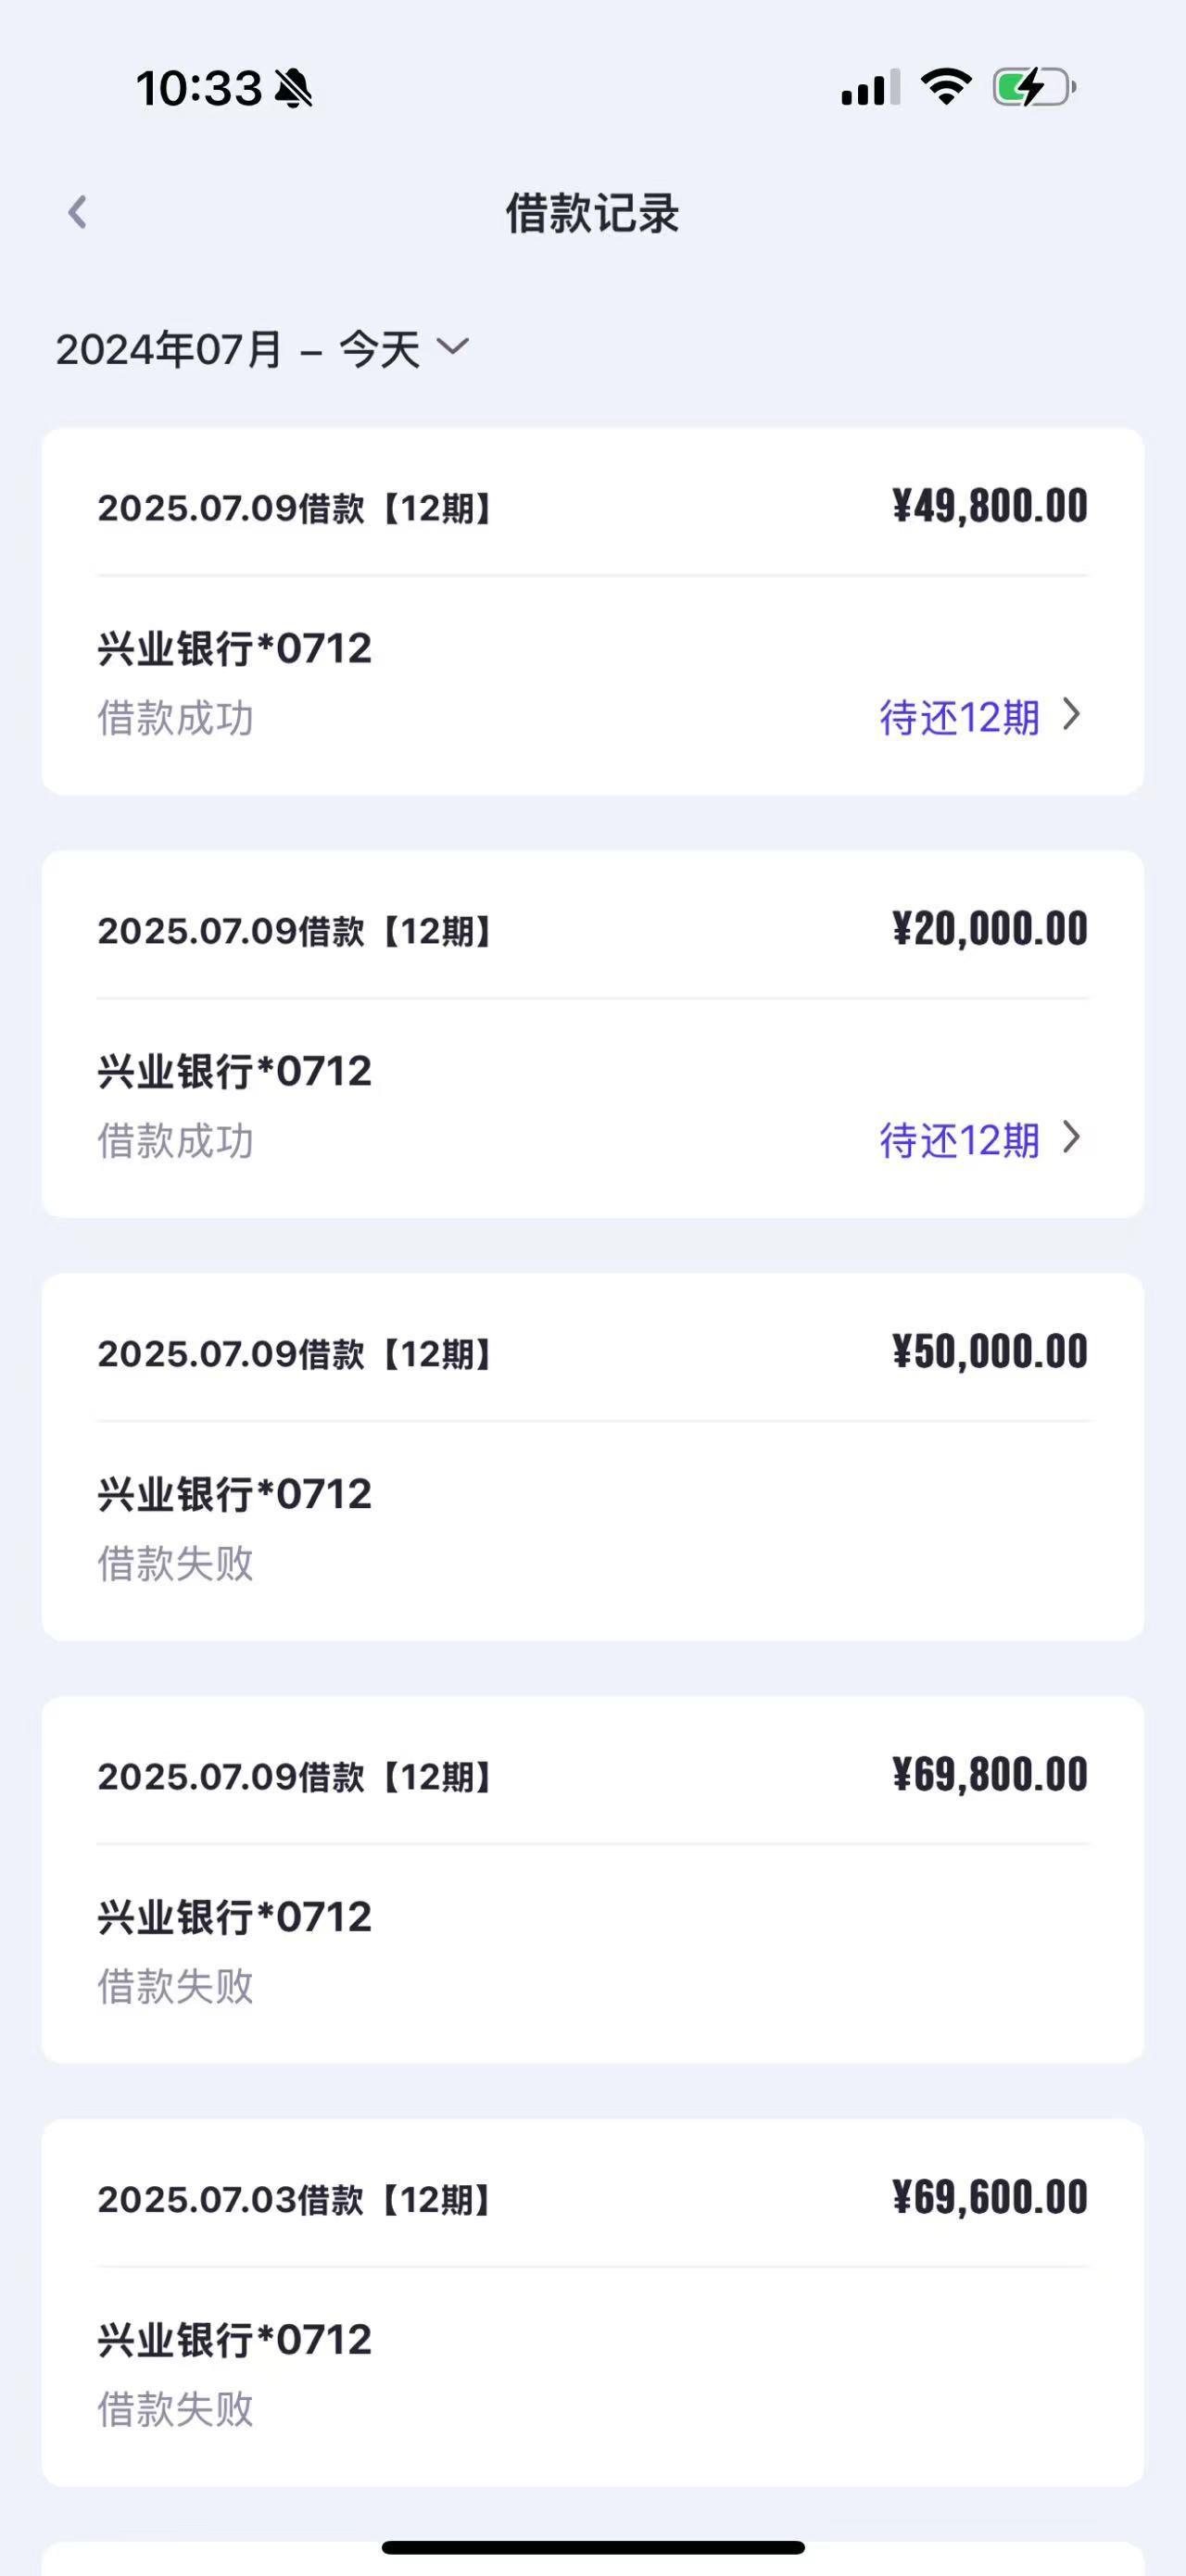Image resolution: width=1186 pixels, height=2576 pixels.
Task: Tap the battery charging icon
Action: [1034, 87]
